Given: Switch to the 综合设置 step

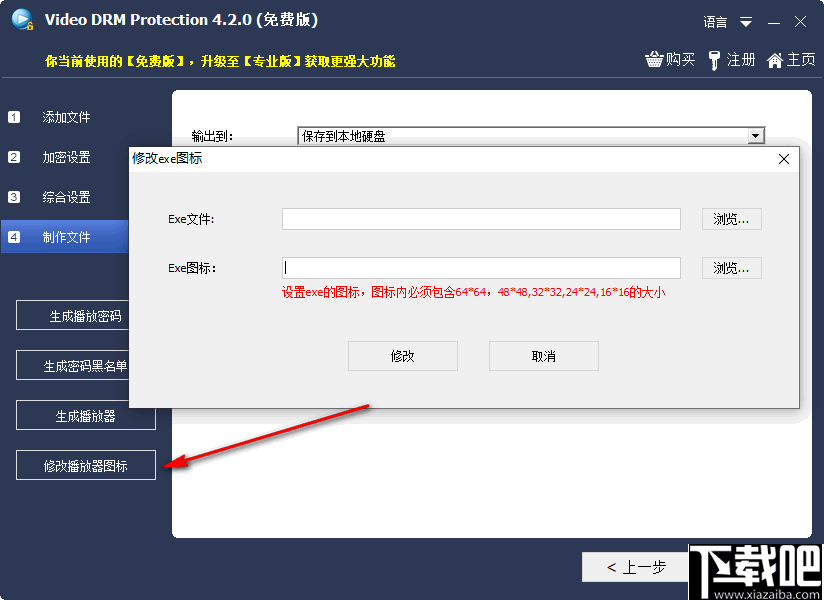Looking at the screenshot, I should pyautogui.click(x=65, y=197).
